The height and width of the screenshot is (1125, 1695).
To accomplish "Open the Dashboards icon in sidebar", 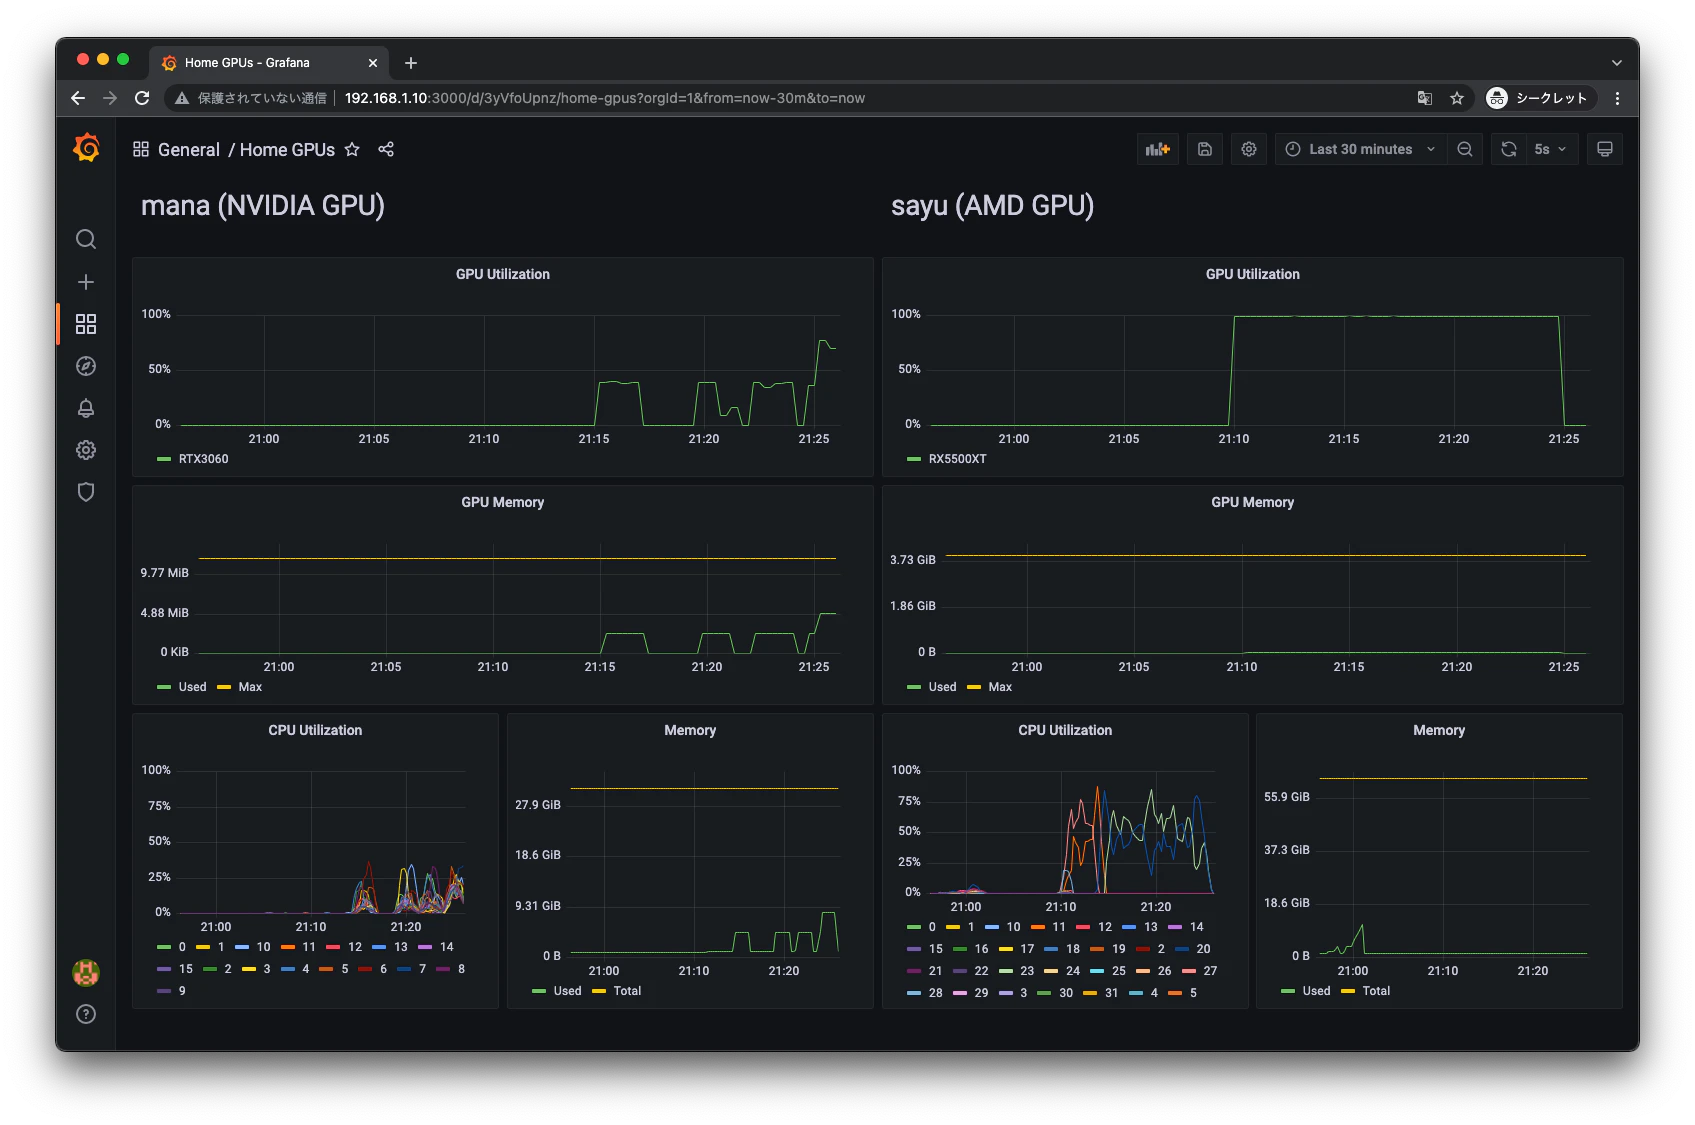I will click(x=86, y=324).
